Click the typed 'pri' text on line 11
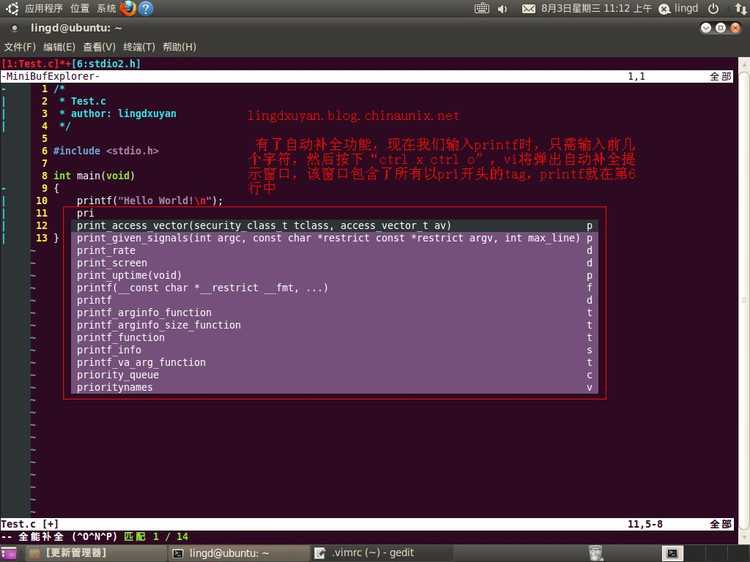Screen dimensions: 750x562 click(85, 213)
